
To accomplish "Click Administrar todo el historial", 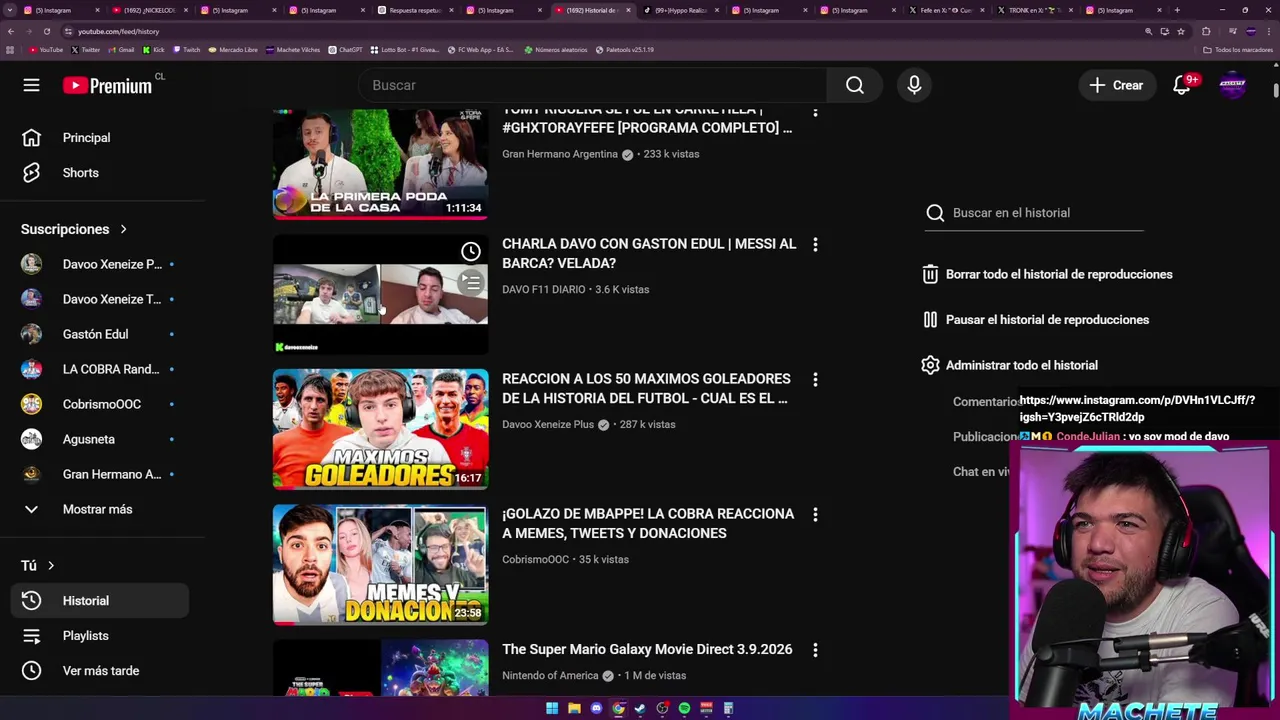I will [x=1021, y=365].
